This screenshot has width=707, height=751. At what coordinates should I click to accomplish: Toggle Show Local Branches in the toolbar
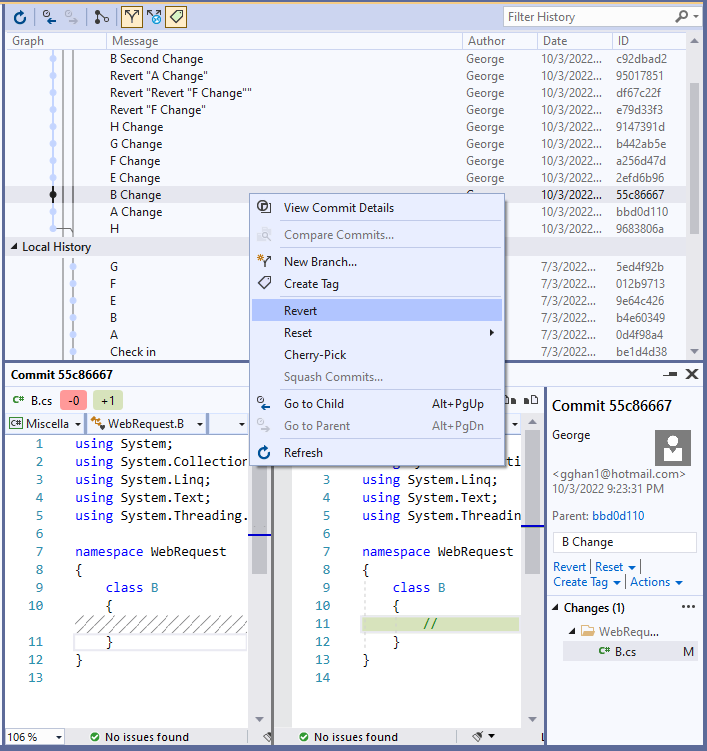click(x=131, y=18)
